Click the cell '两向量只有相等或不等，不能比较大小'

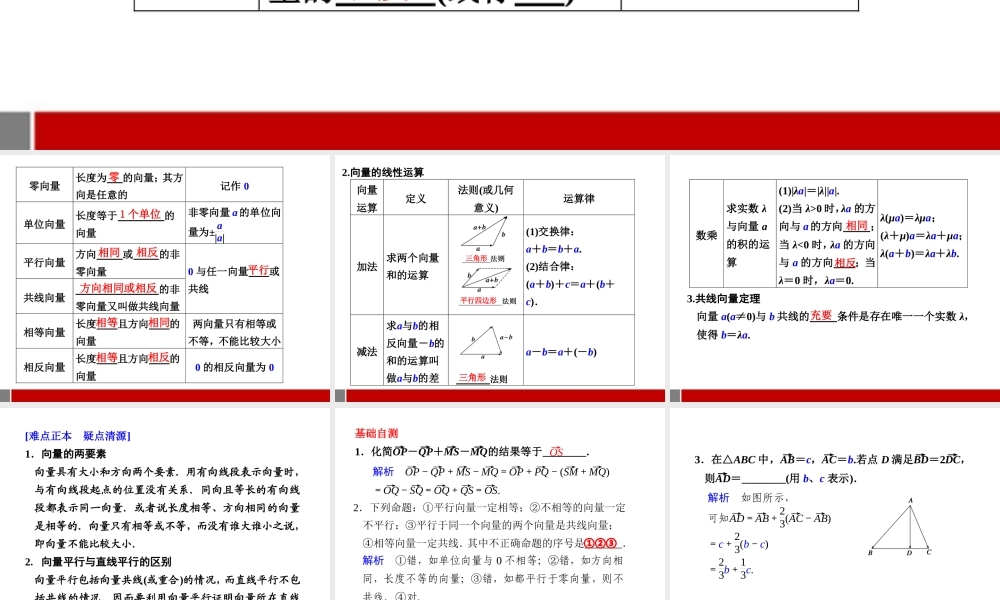[x=234, y=332]
